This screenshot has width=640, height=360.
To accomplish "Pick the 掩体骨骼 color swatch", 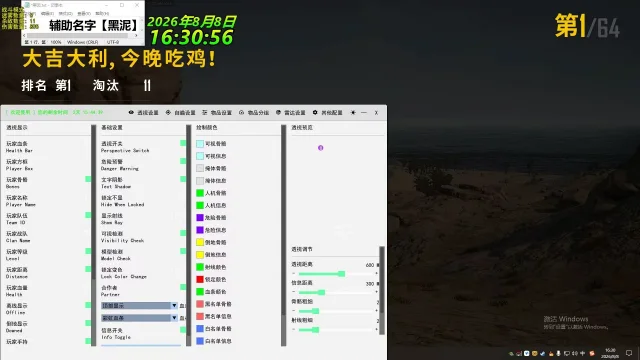I will [200, 168].
